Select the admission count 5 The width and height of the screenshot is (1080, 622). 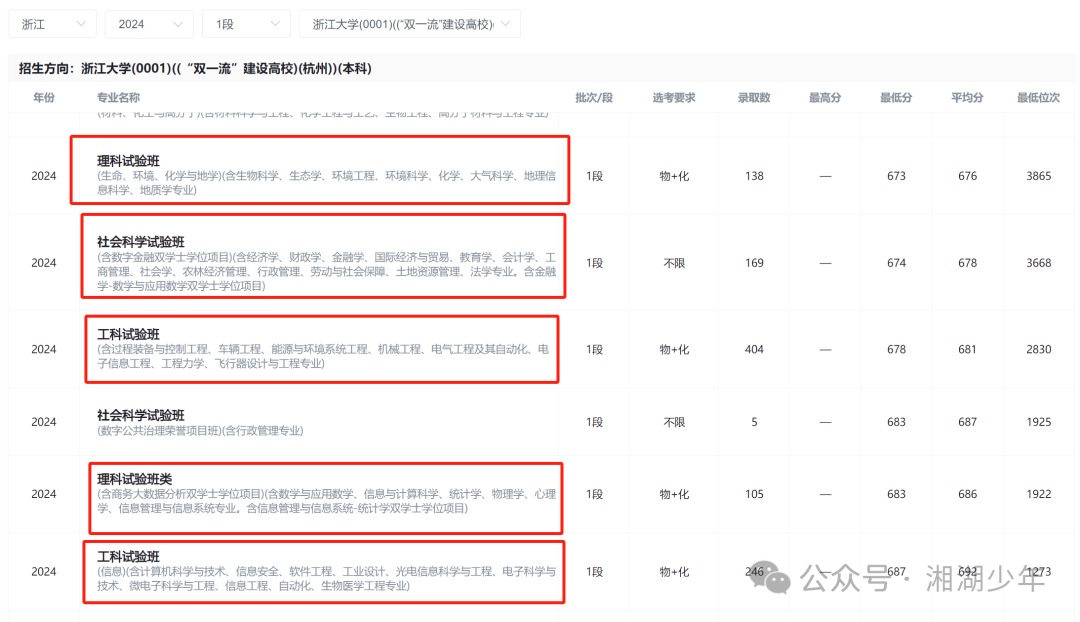click(x=754, y=422)
